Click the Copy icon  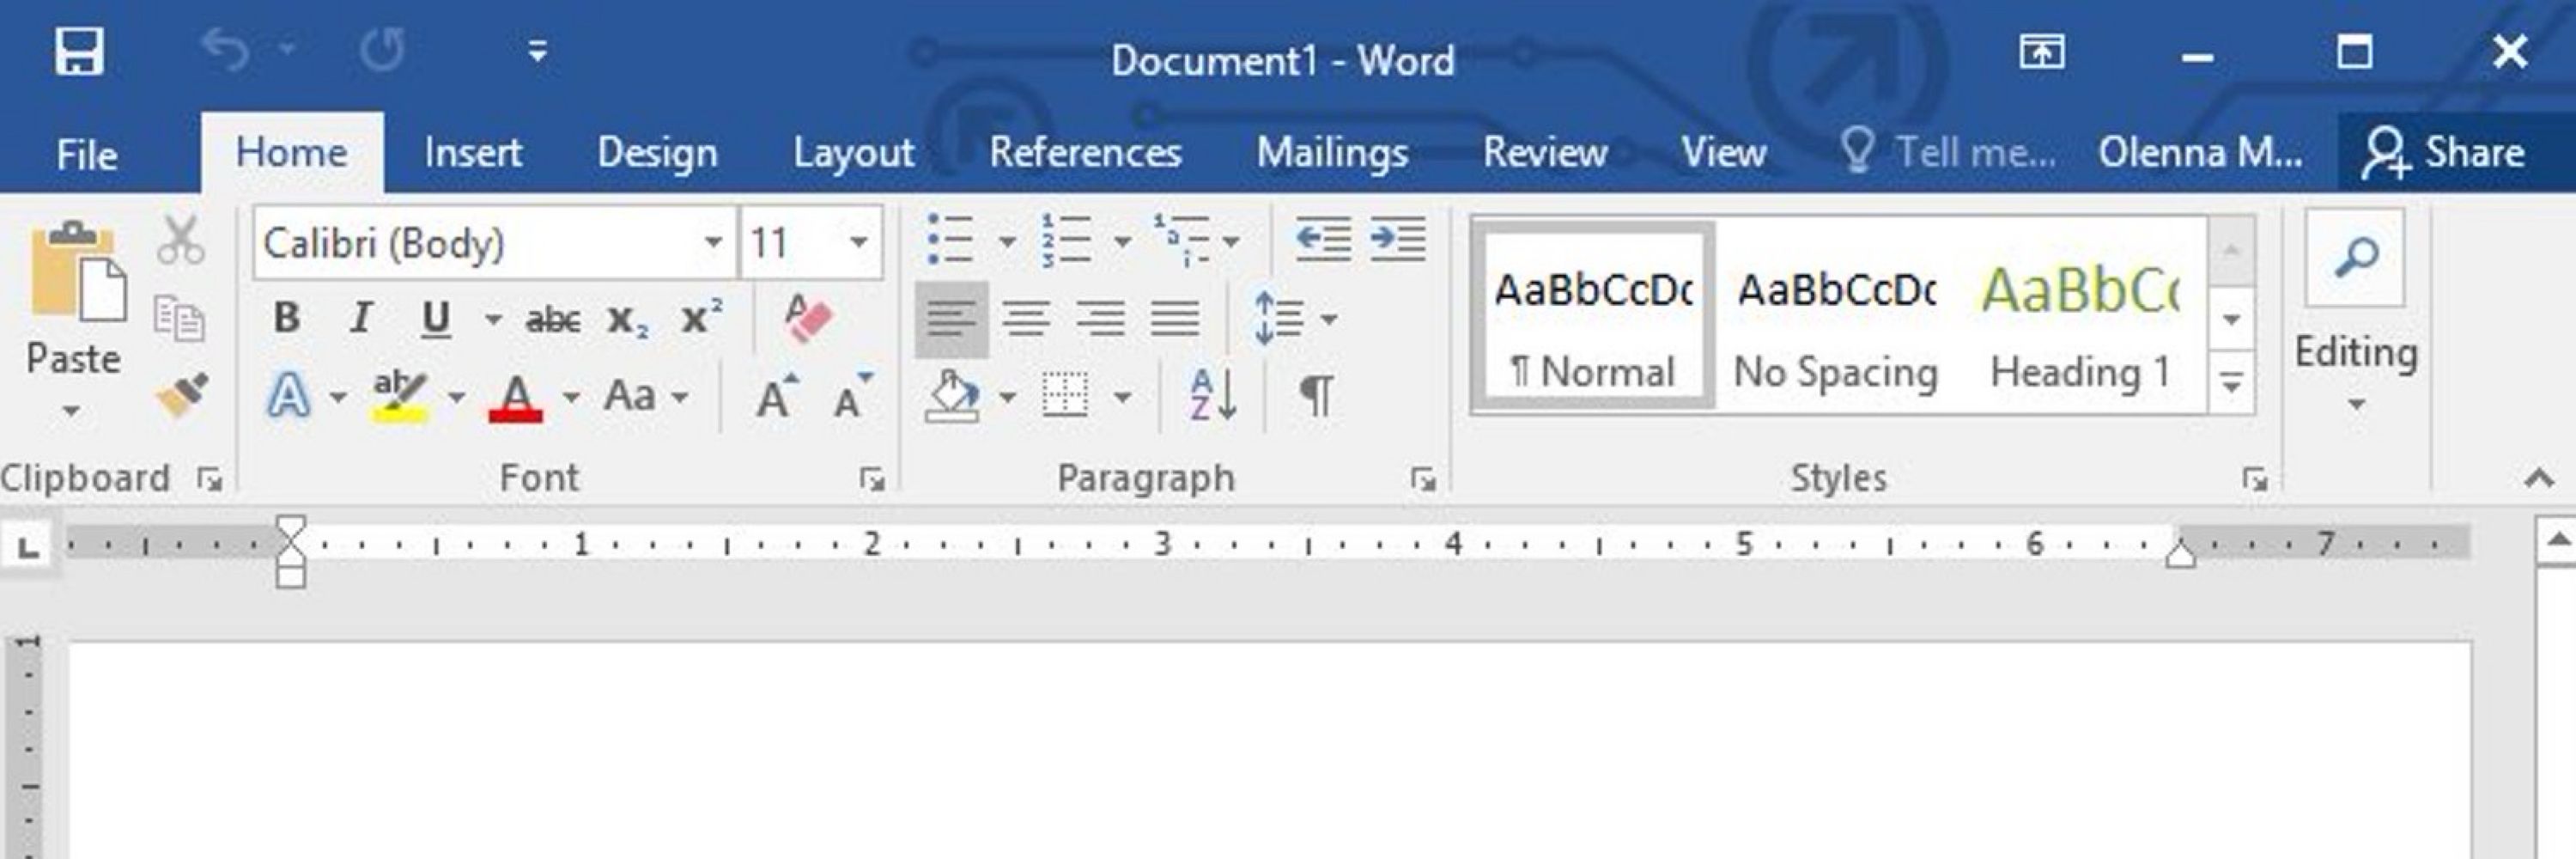[x=180, y=318]
